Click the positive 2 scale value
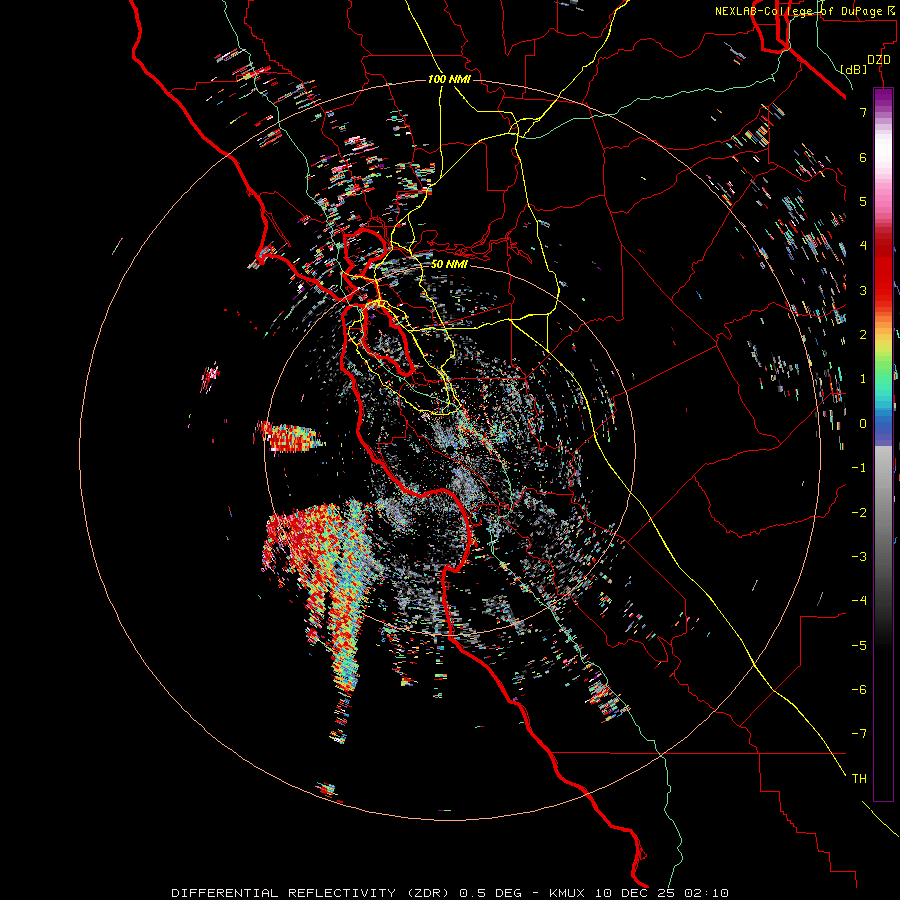This screenshot has width=900, height=900. click(x=863, y=335)
